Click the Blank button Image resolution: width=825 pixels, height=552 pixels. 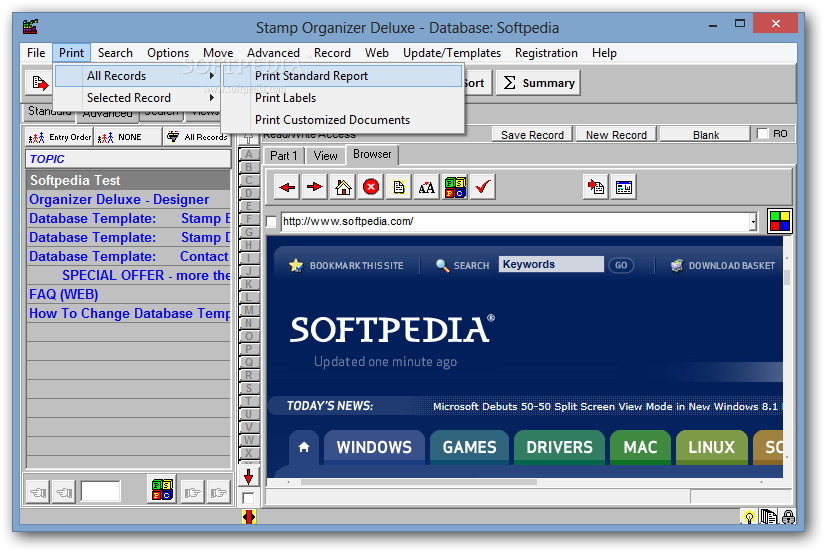pyautogui.click(x=705, y=135)
